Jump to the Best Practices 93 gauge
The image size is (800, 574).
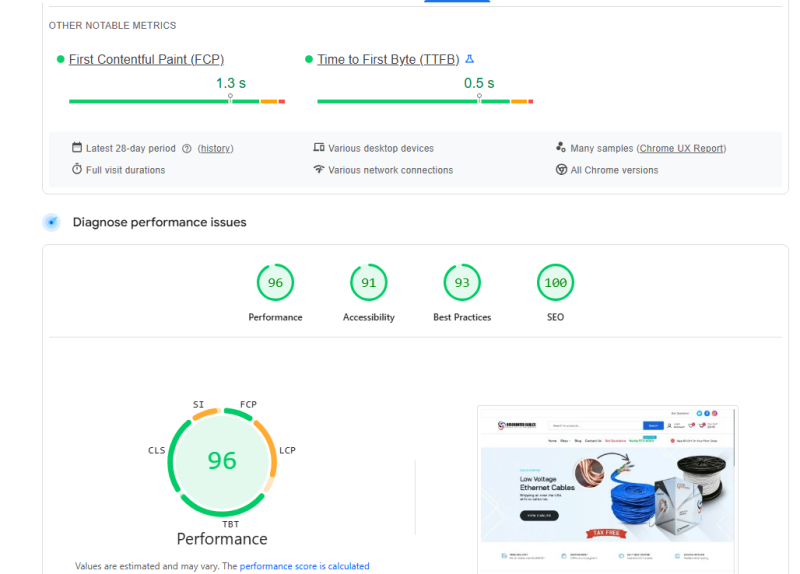tap(462, 293)
